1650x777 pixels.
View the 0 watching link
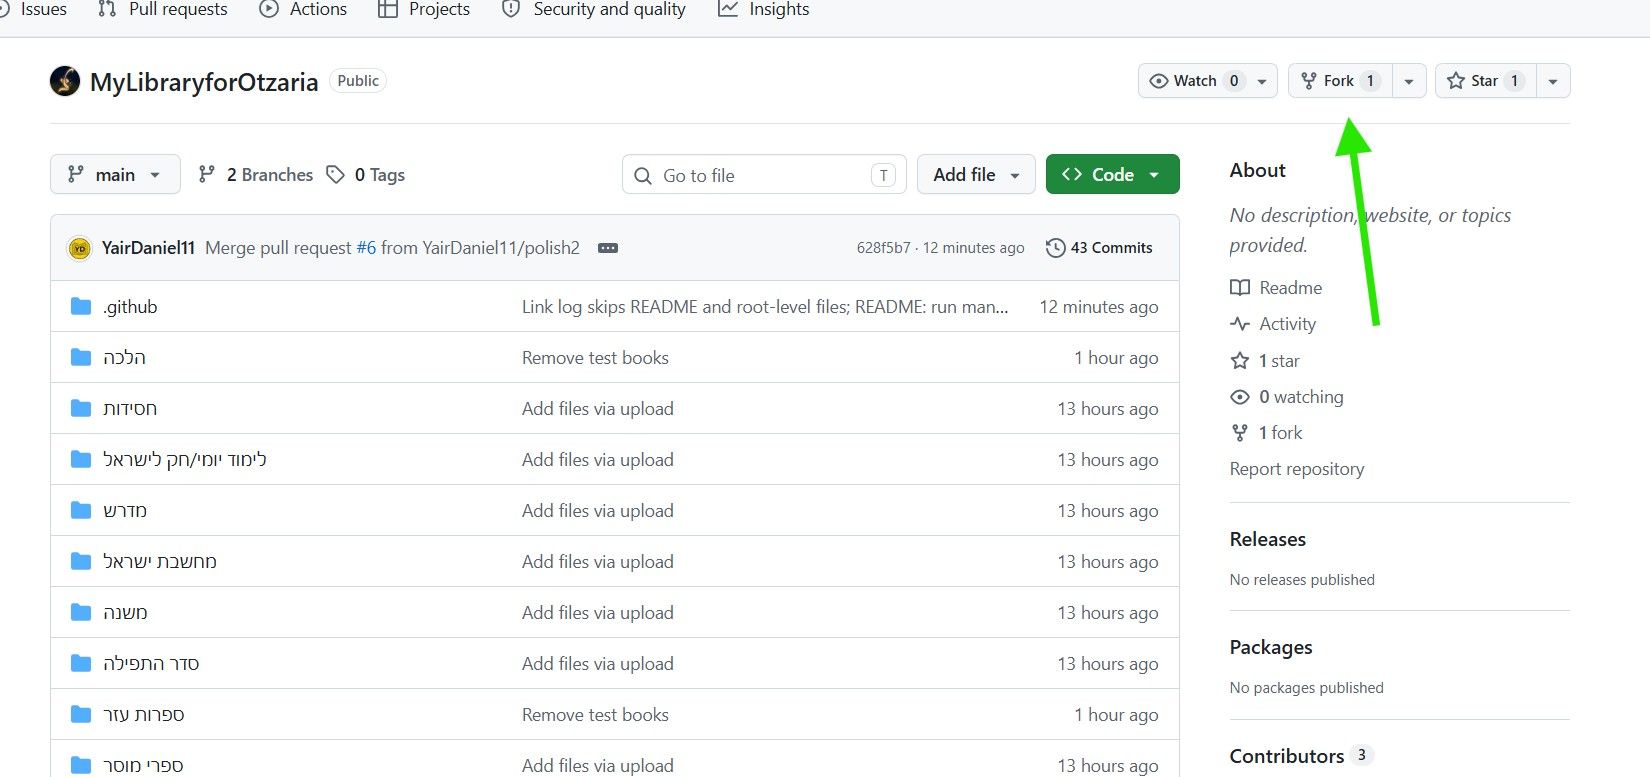pos(1287,397)
